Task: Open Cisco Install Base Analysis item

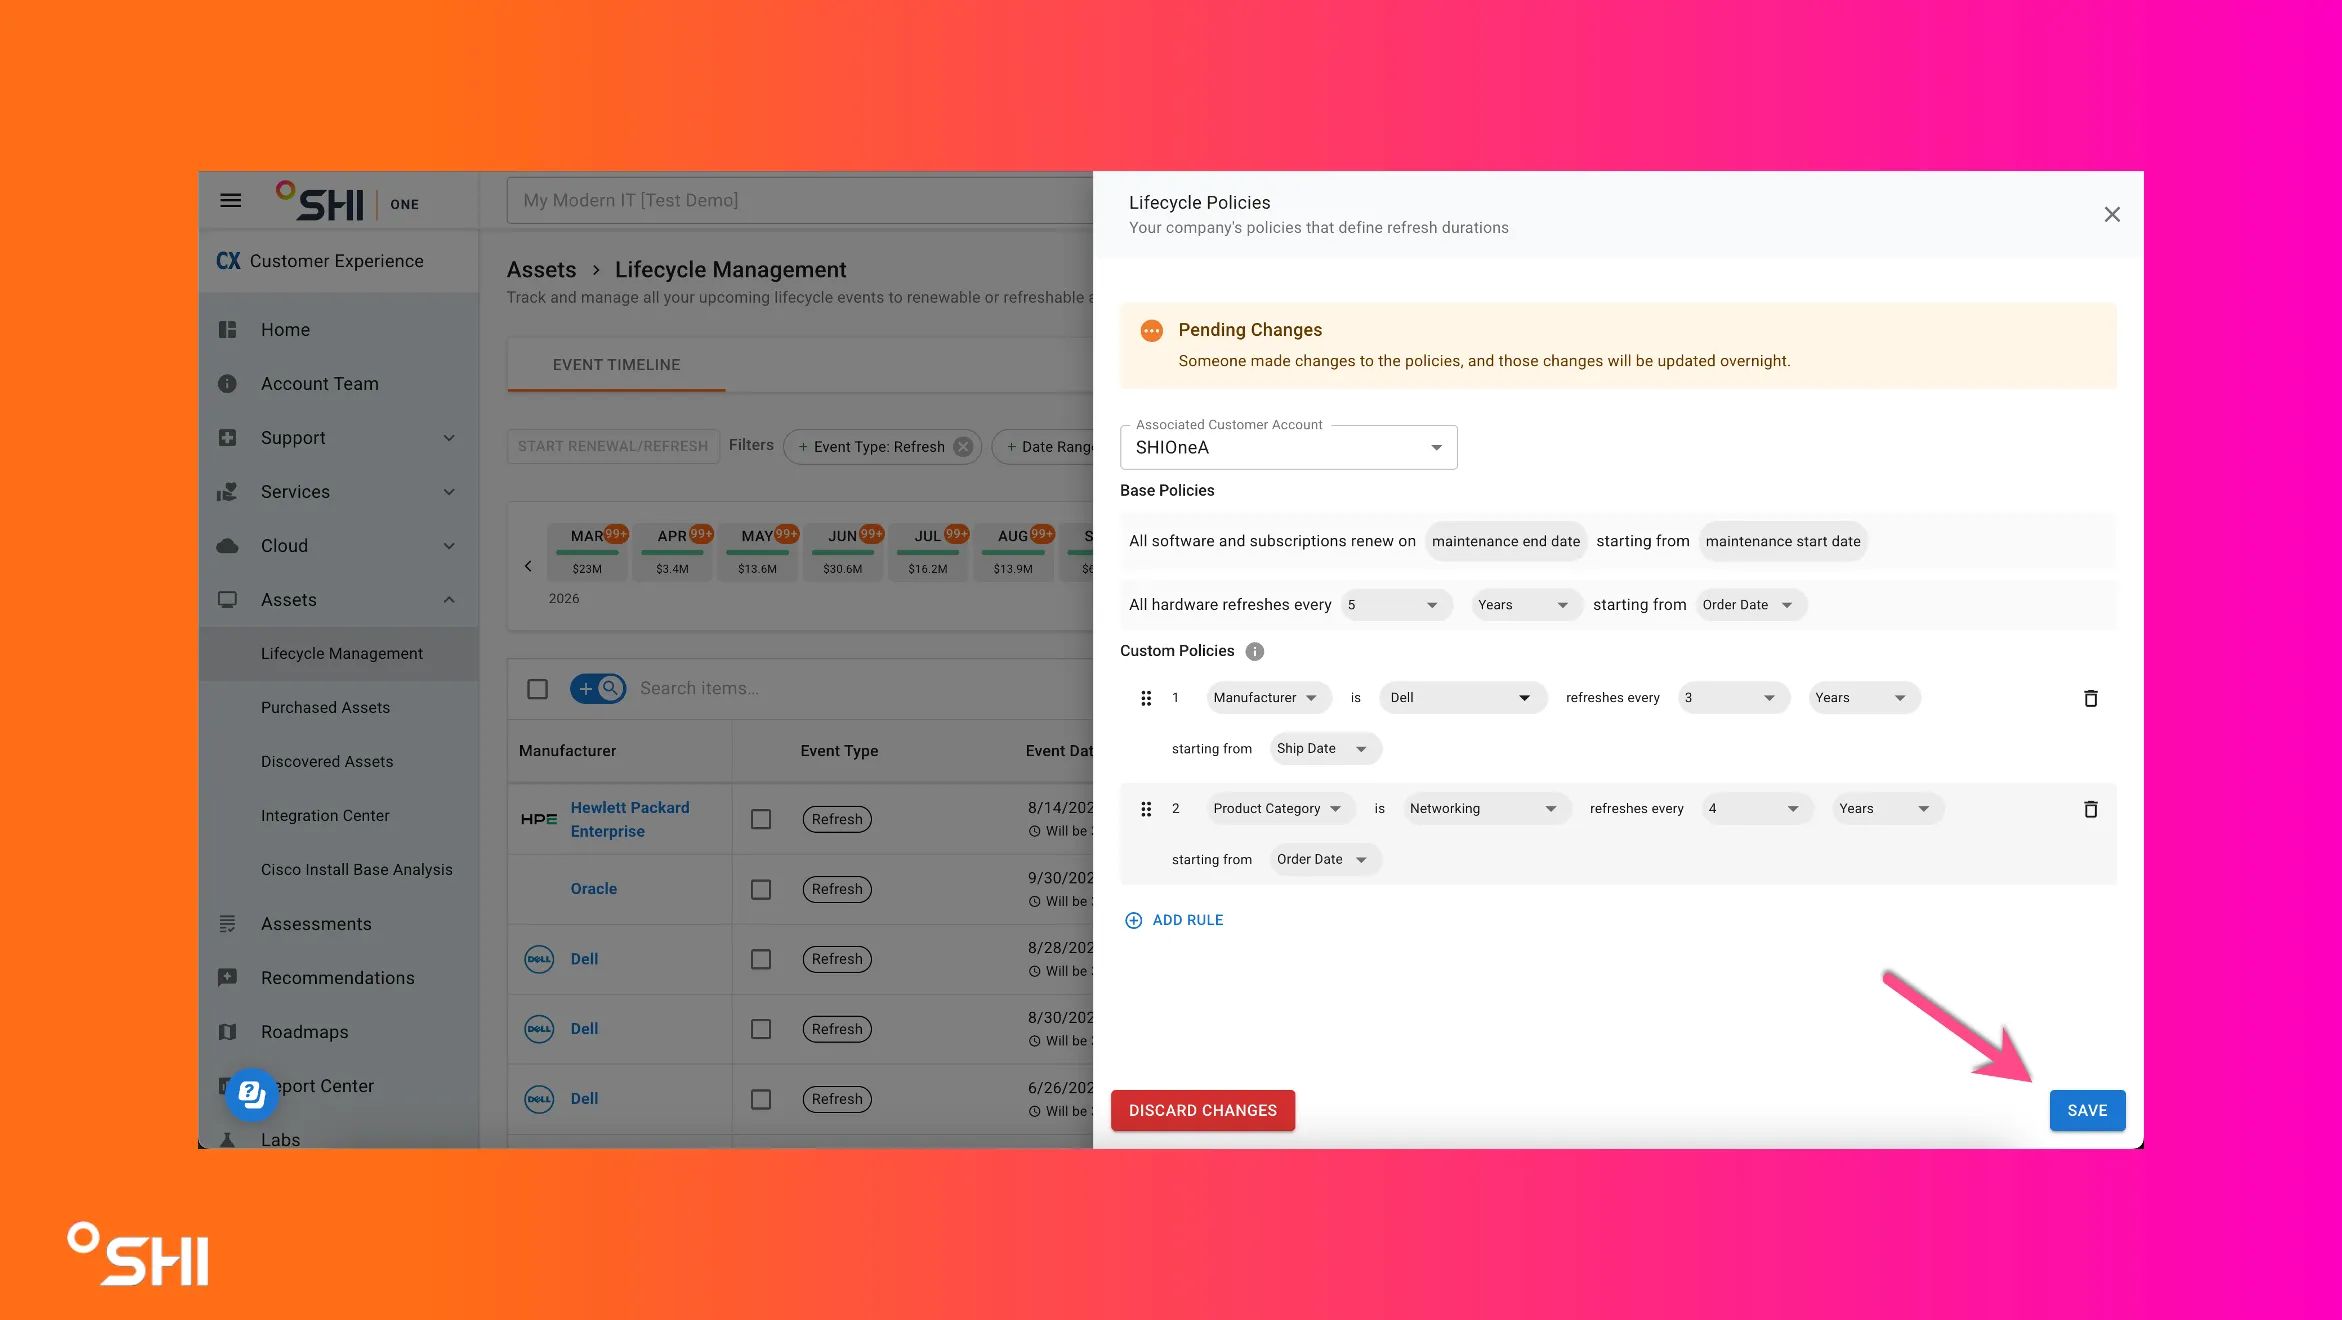Action: coord(357,870)
